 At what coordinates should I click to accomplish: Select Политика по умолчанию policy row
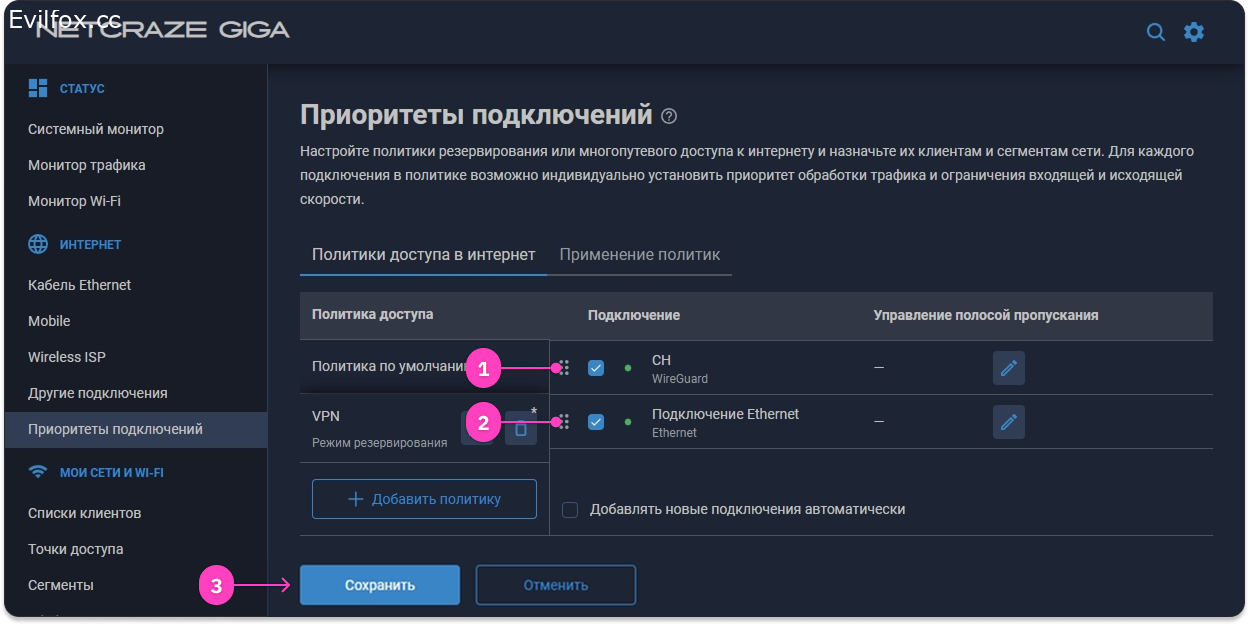tap(390, 367)
